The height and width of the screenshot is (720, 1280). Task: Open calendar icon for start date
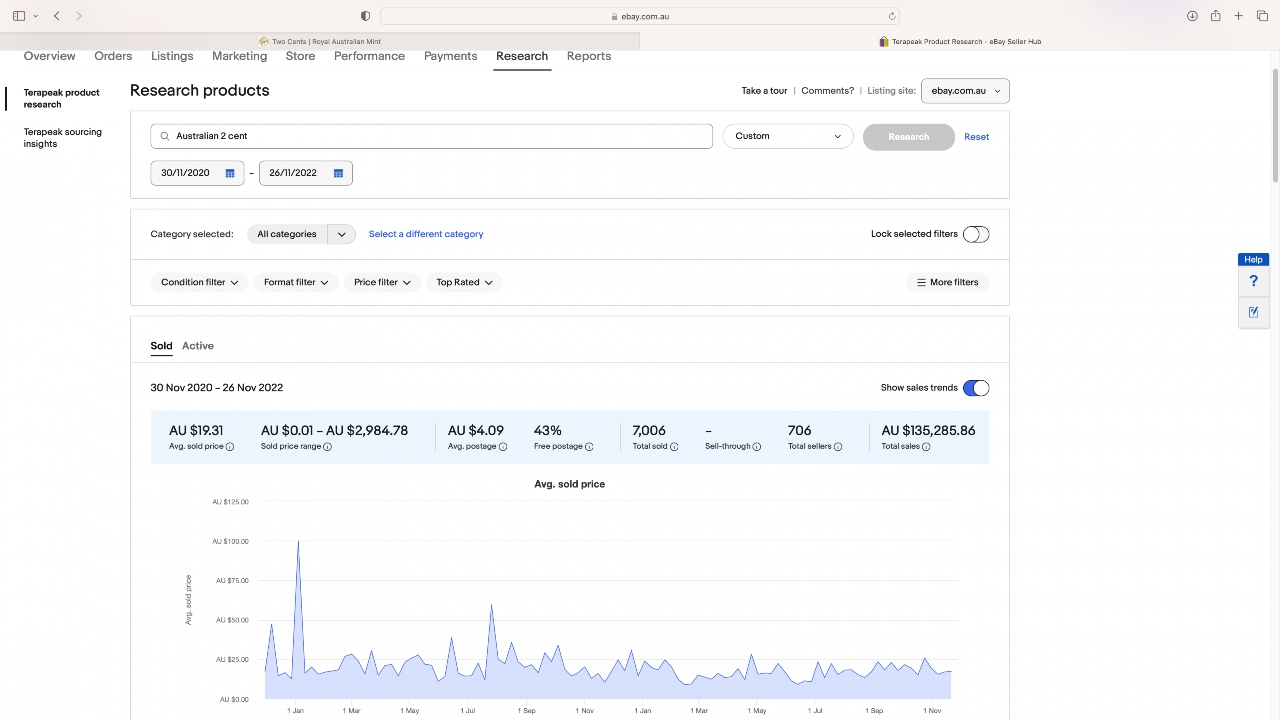point(230,173)
